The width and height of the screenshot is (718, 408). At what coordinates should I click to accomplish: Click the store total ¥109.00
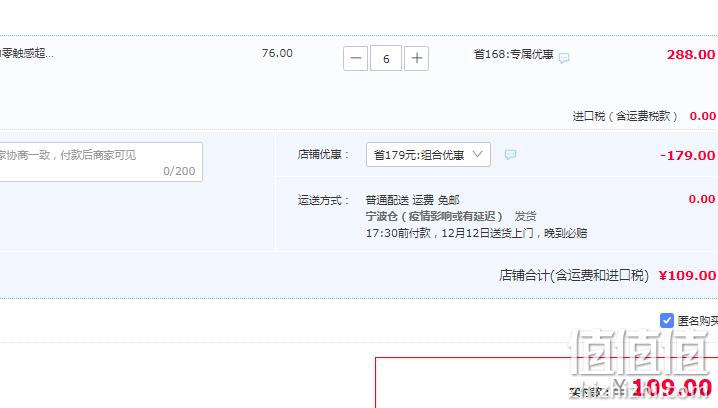[x=687, y=275]
